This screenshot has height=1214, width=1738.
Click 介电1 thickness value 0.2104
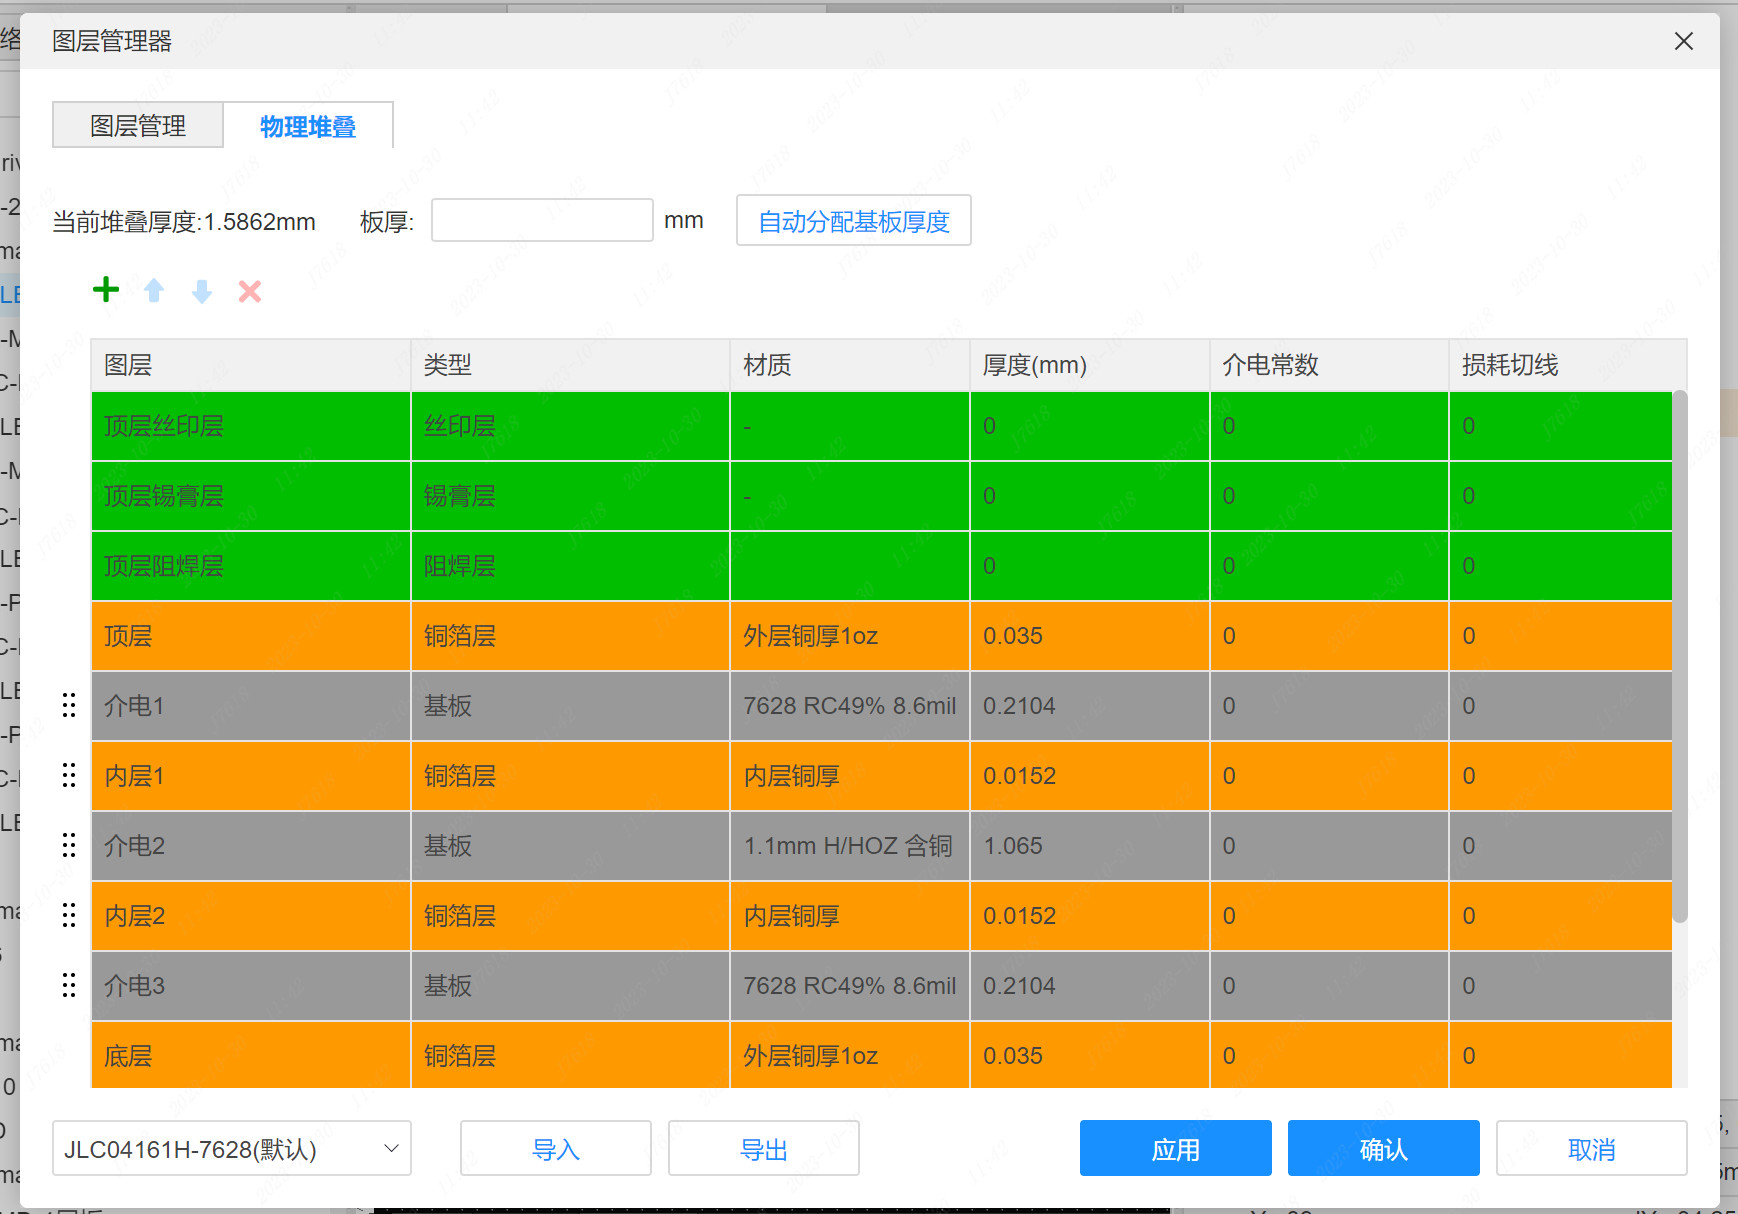coord(1090,706)
